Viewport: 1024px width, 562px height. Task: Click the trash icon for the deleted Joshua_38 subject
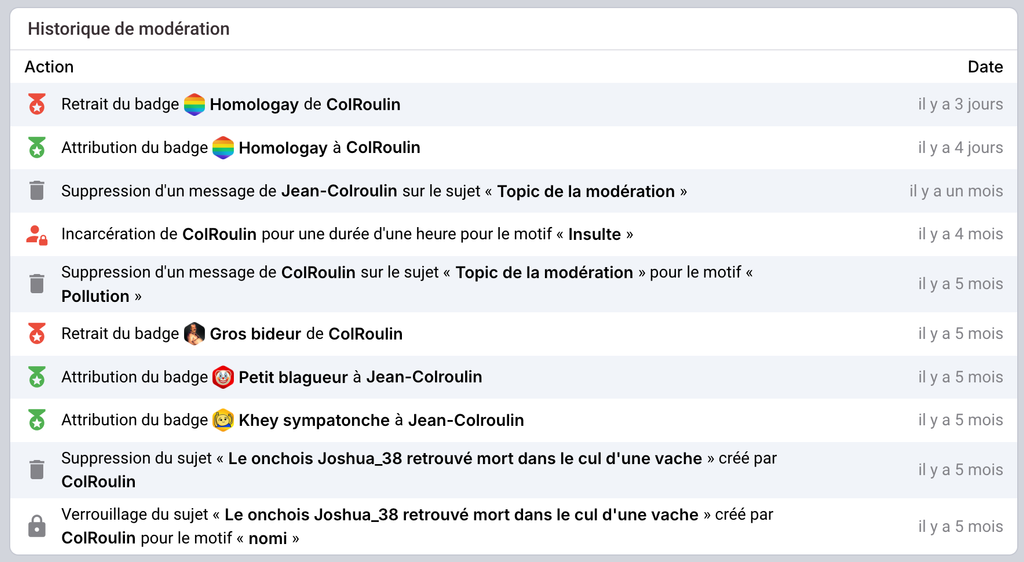pyautogui.click(x=37, y=470)
